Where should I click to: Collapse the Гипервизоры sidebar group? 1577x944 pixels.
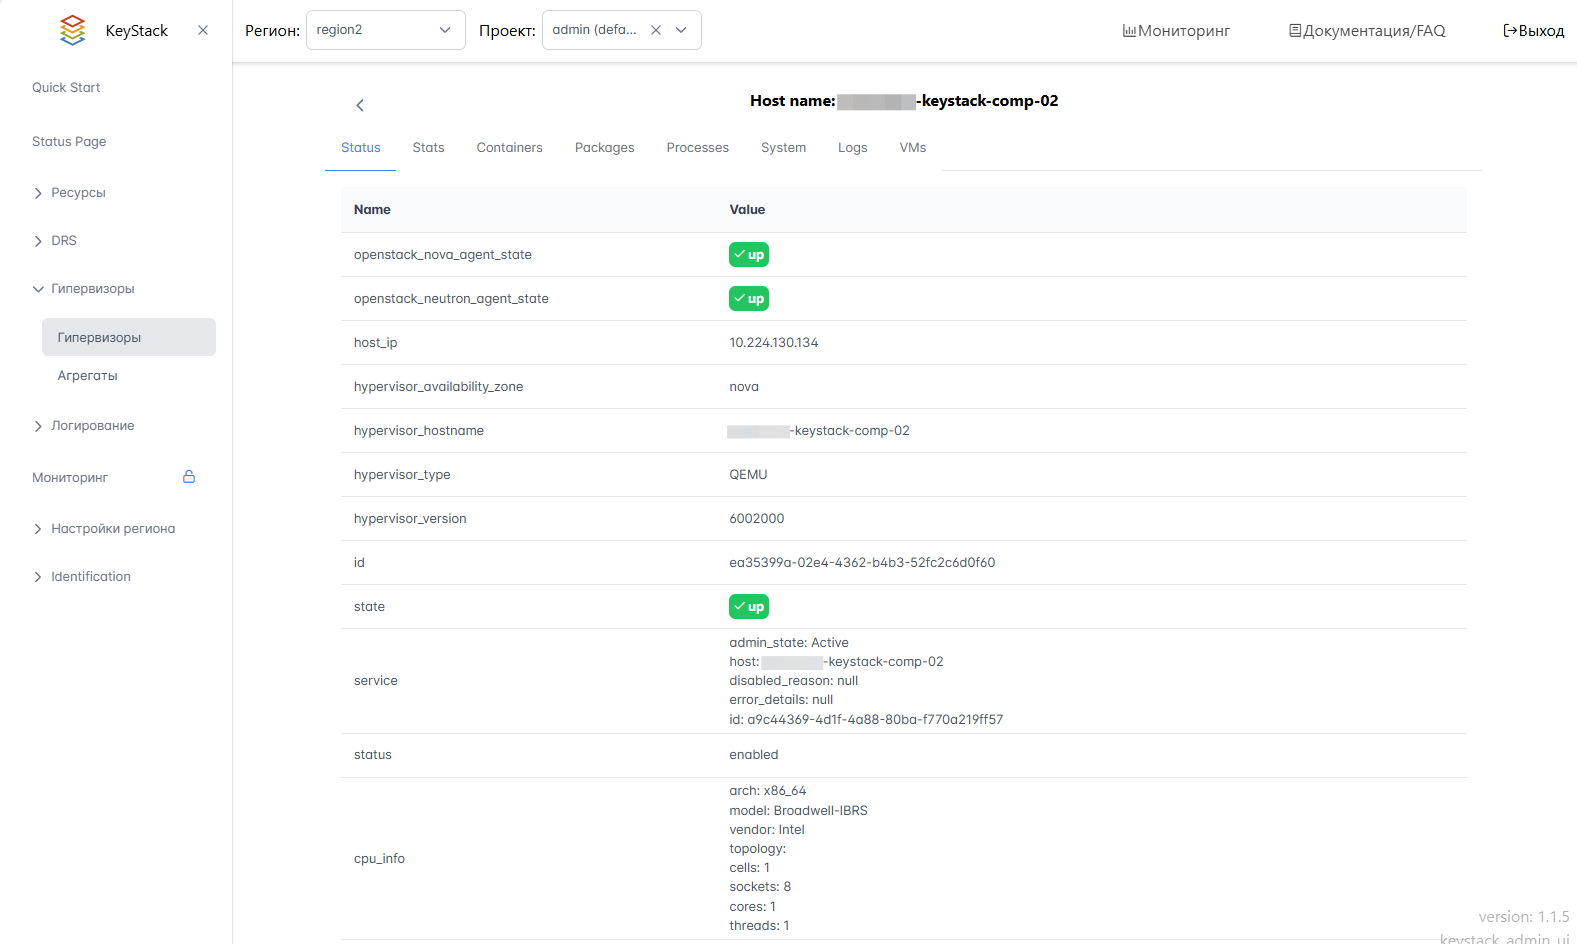pos(92,289)
